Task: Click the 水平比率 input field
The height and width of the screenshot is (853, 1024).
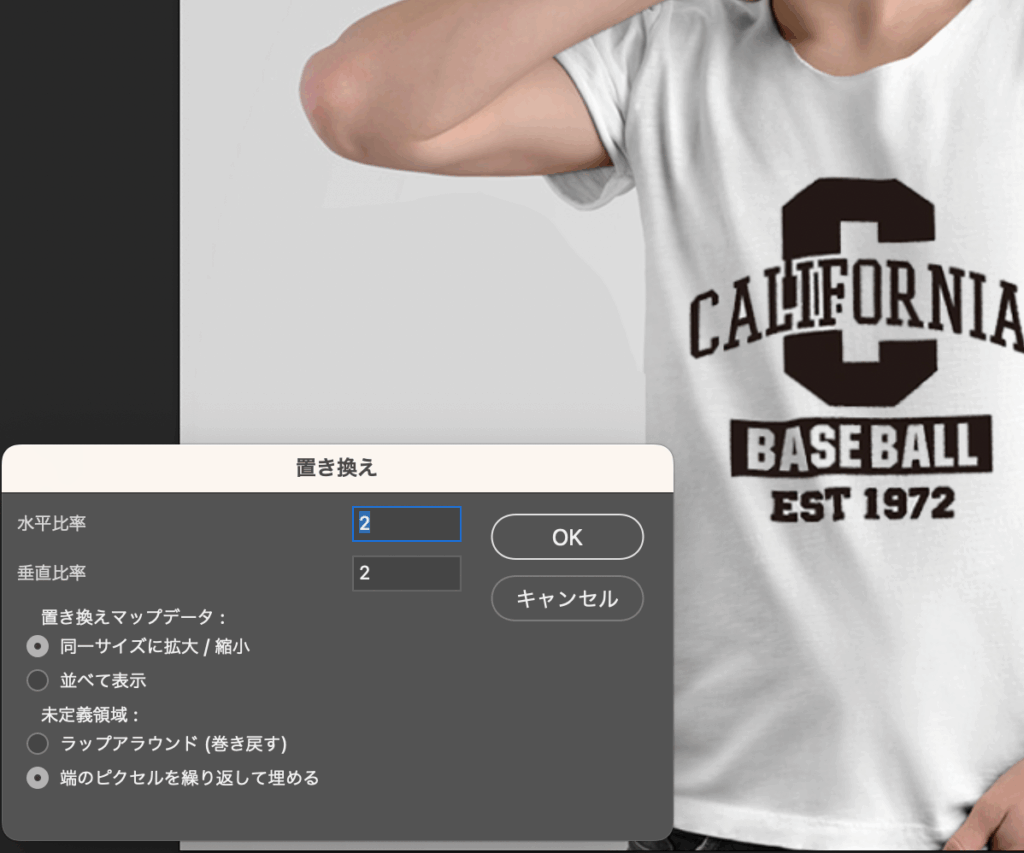Action: coord(406,524)
